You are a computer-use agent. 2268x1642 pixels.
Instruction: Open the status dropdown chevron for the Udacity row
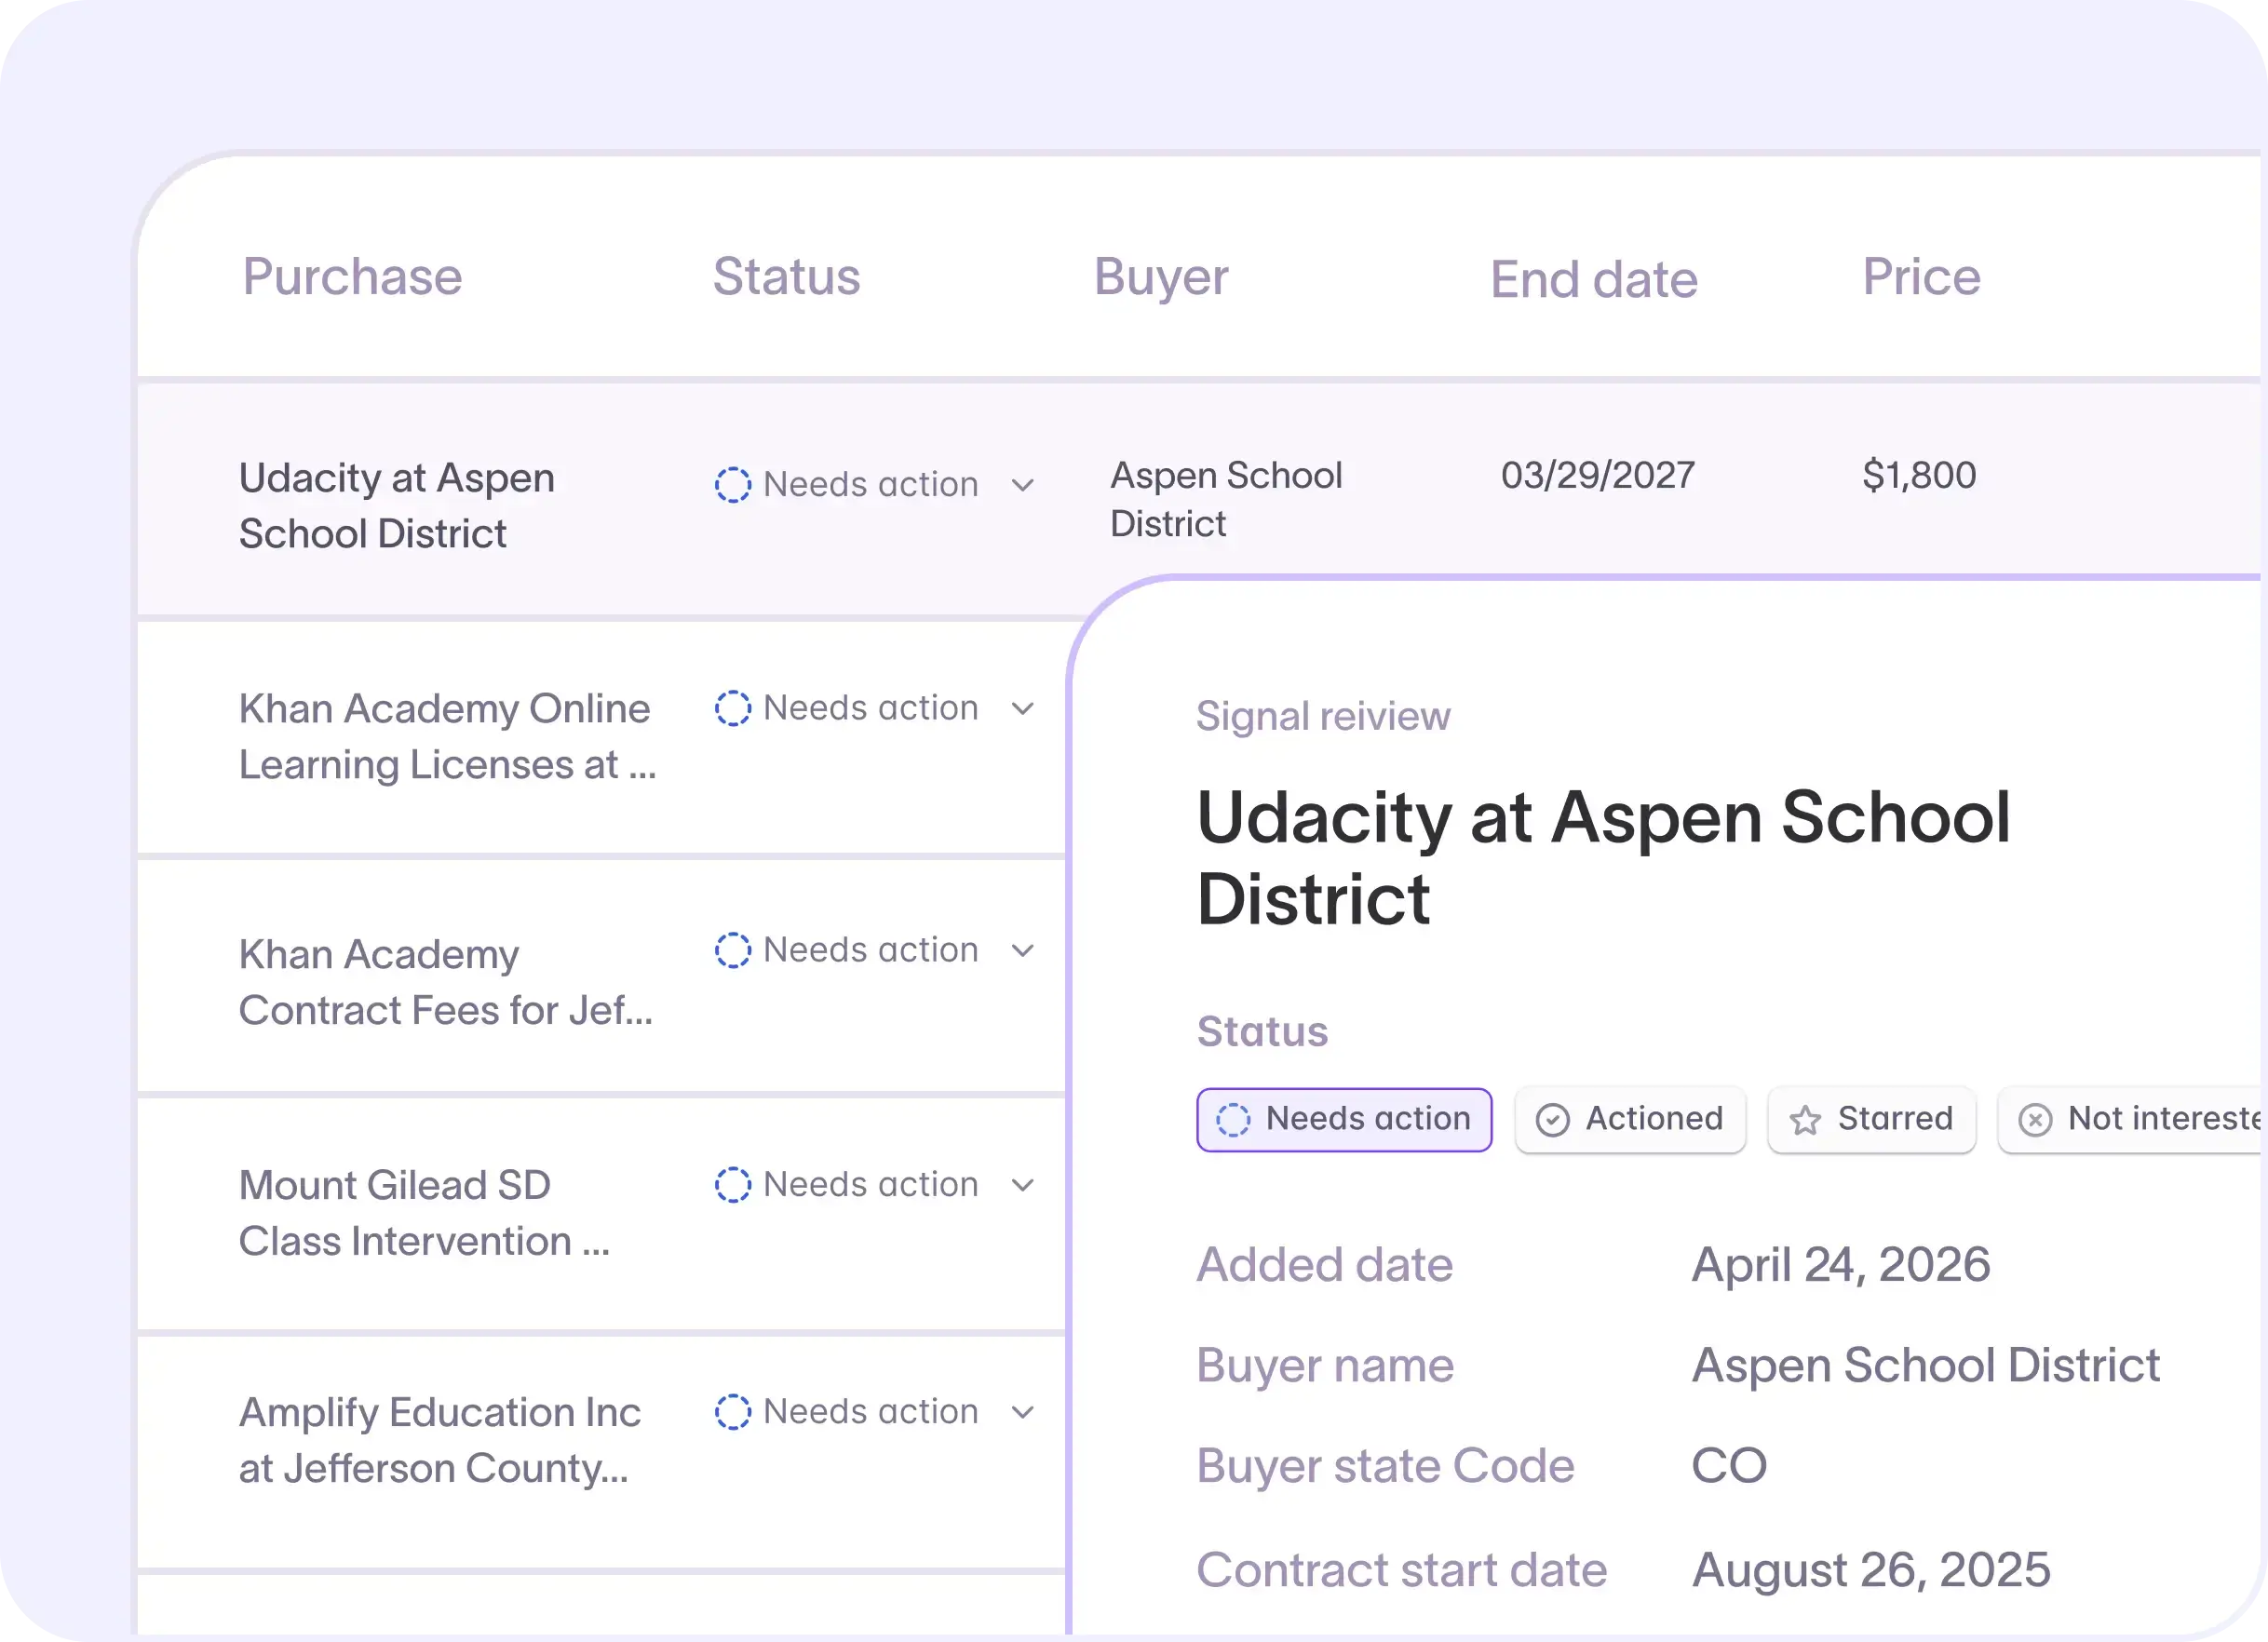coord(1022,486)
